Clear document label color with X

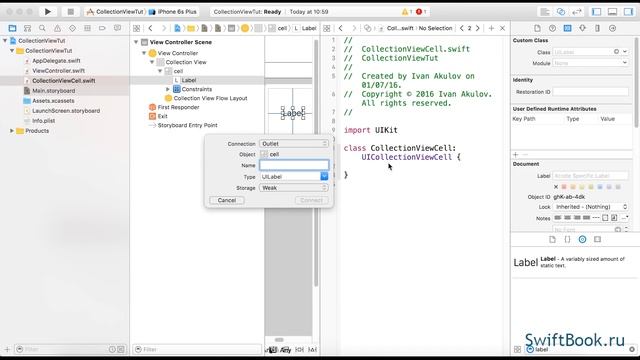(x=556, y=187)
